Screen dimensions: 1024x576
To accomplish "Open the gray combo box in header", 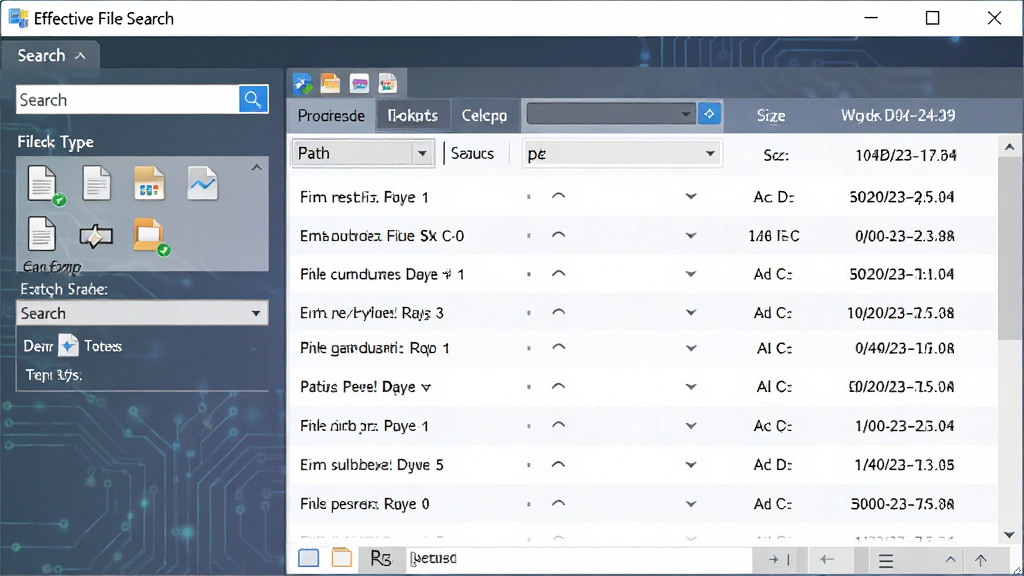I will point(611,114).
